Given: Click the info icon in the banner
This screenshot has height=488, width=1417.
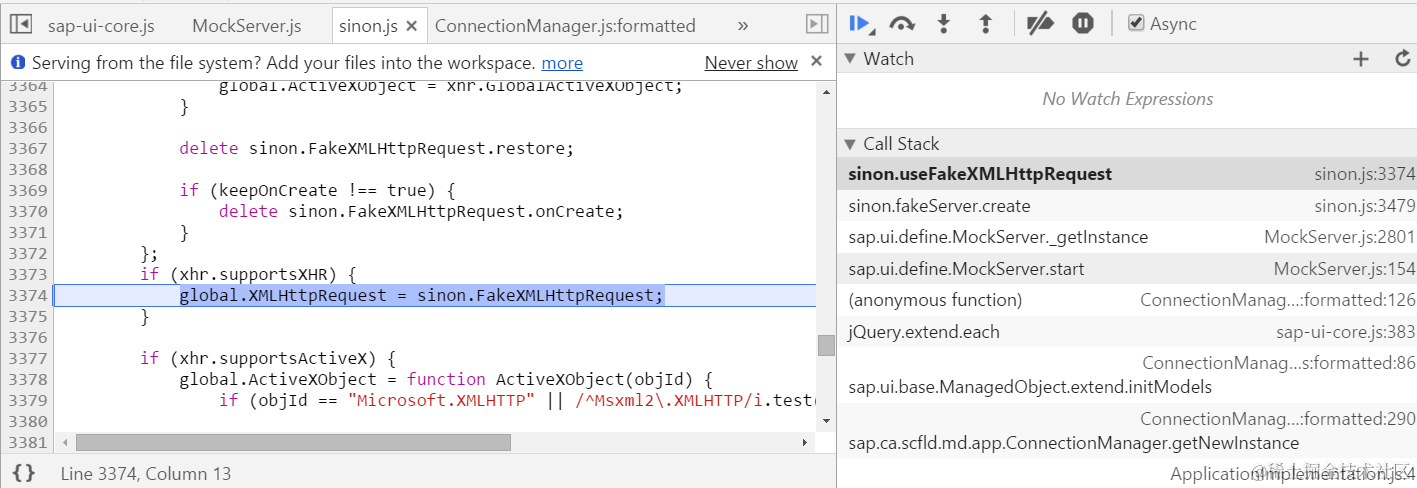Looking at the screenshot, I should tap(18, 62).
